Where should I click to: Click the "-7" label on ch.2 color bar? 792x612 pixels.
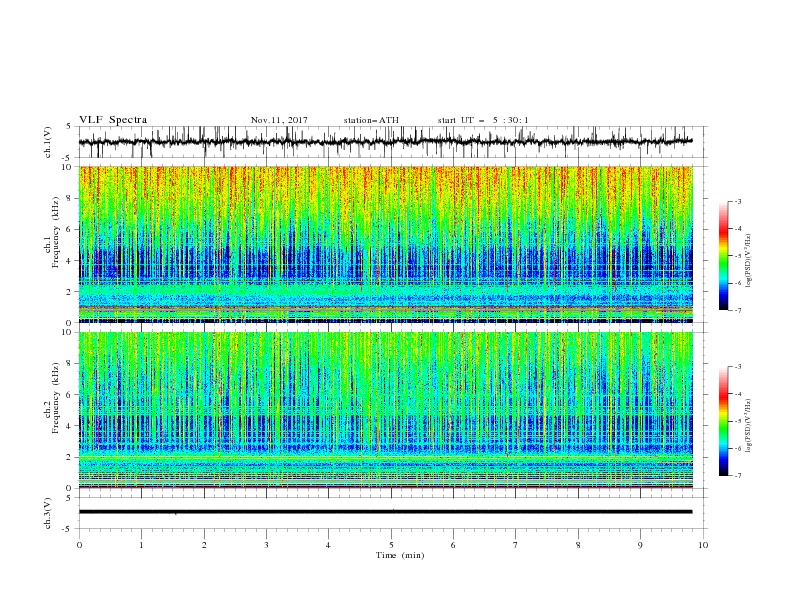737,475
